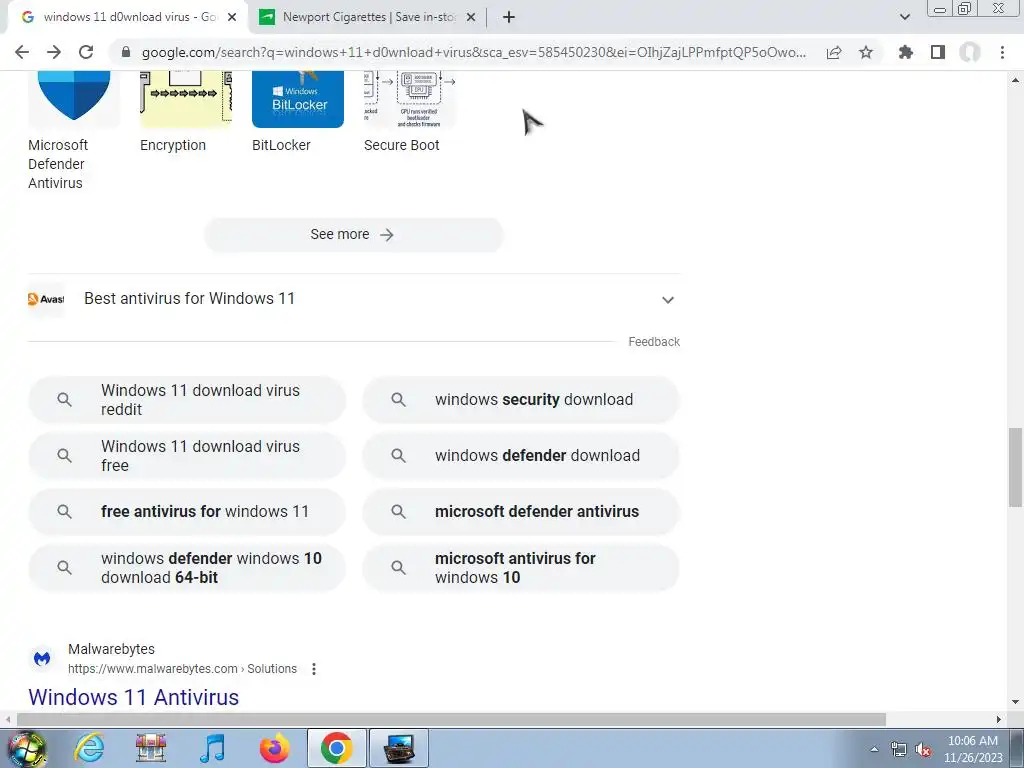Open the network tray icon
Image resolution: width=1024 pixels, height=768 pixels.
pyautogui.click(x=899, y=750)
